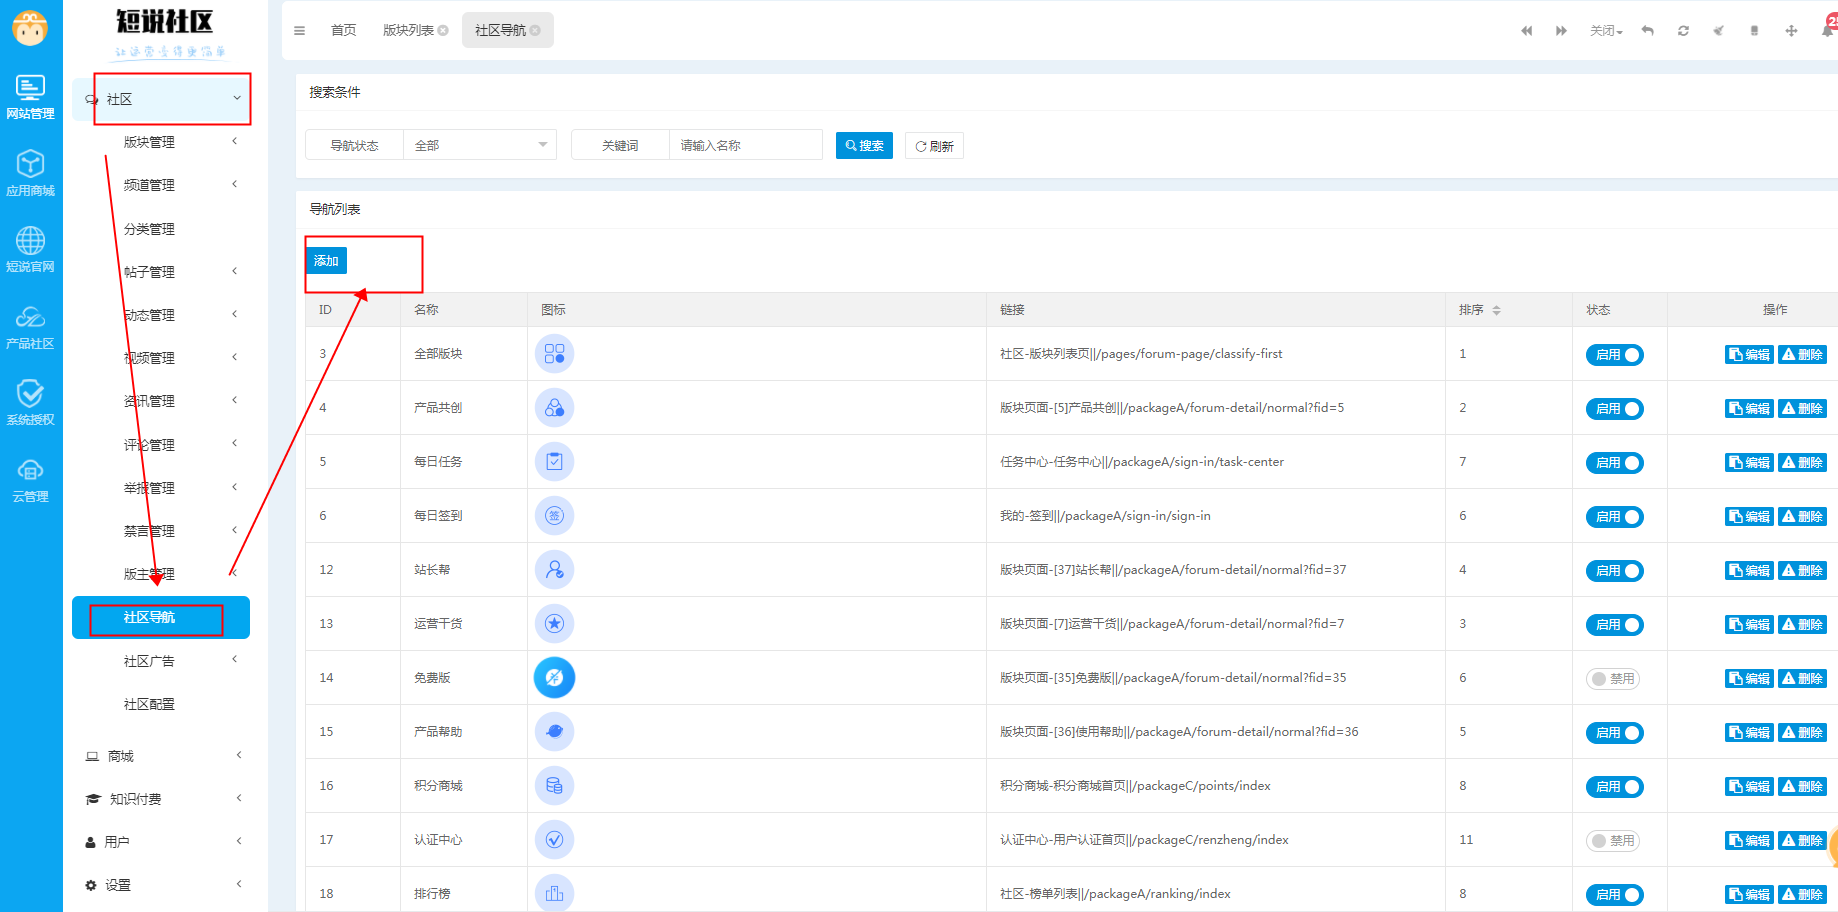The image size is (1838, 912).
Task: Select 社区导航 in the sidebar menu
Action: [161, 618]
